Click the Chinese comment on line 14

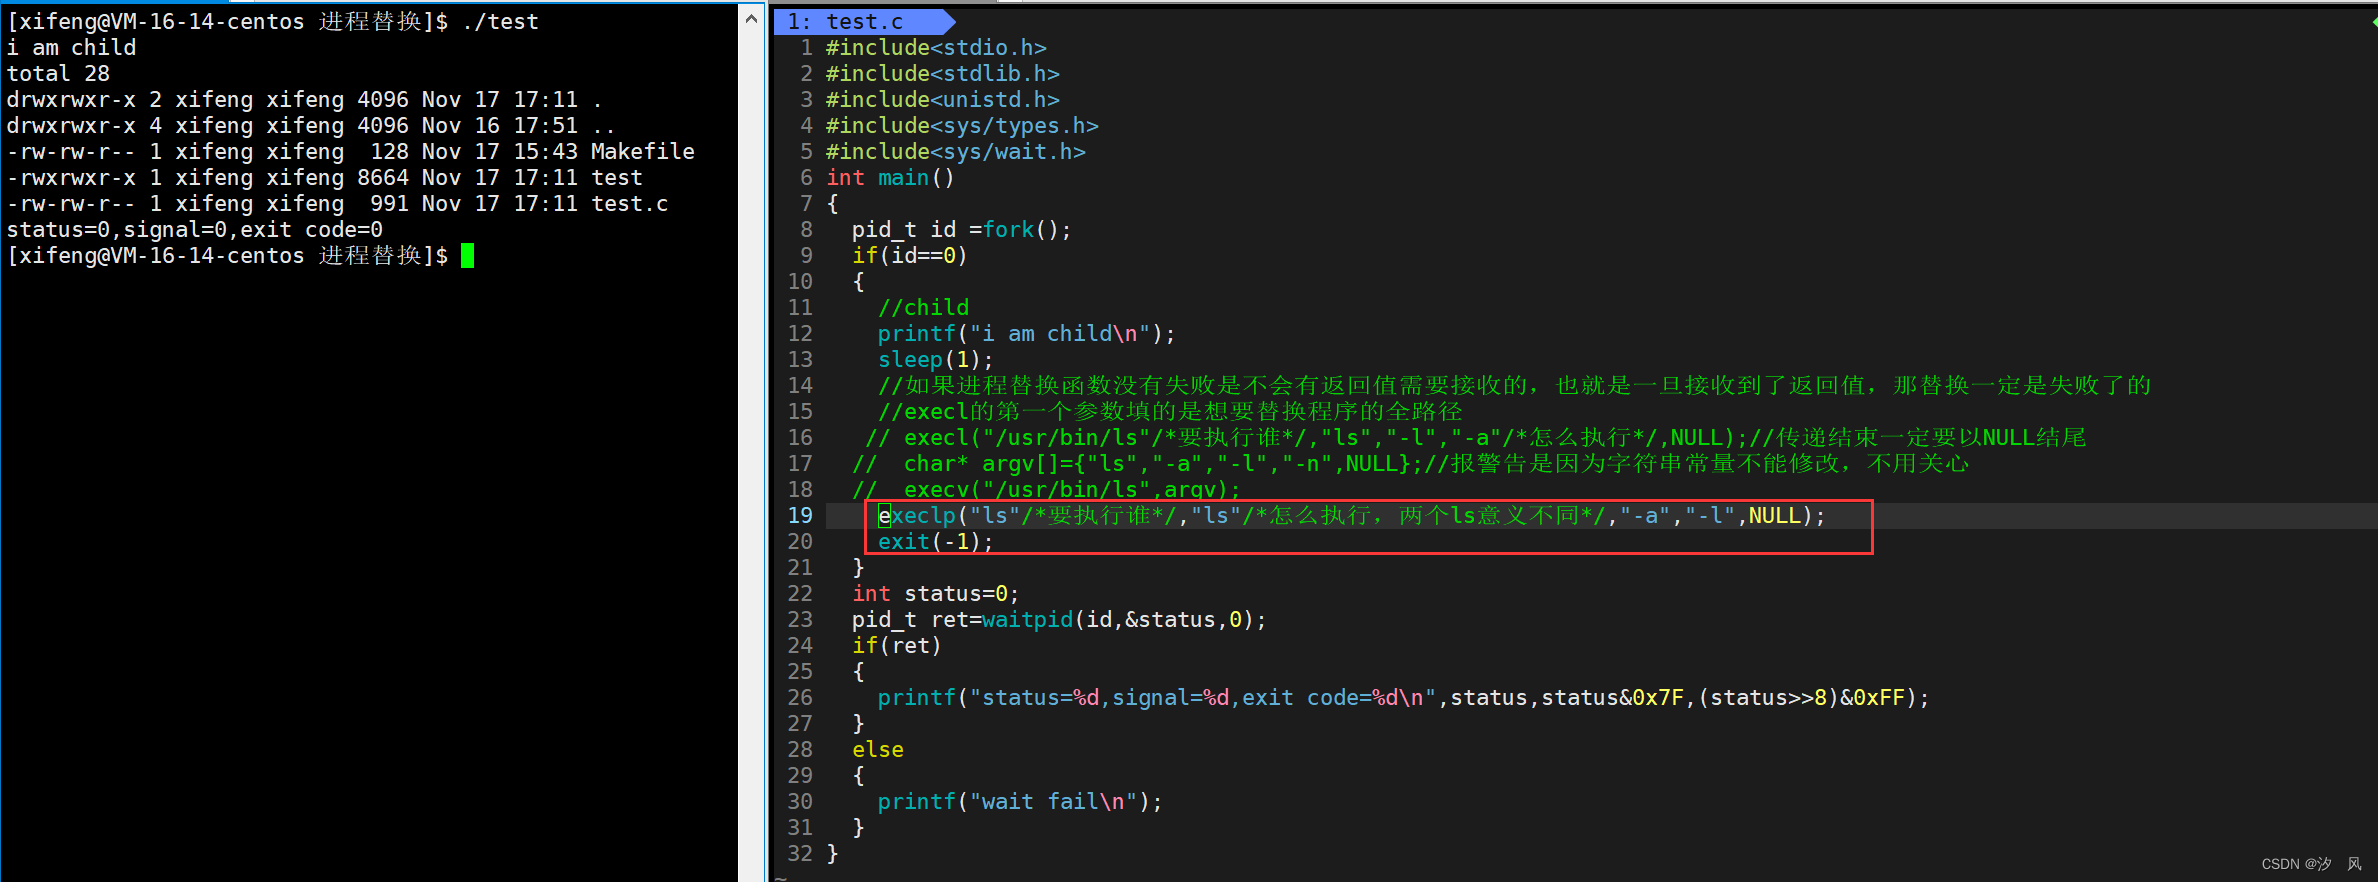(x=1514, y=386)
